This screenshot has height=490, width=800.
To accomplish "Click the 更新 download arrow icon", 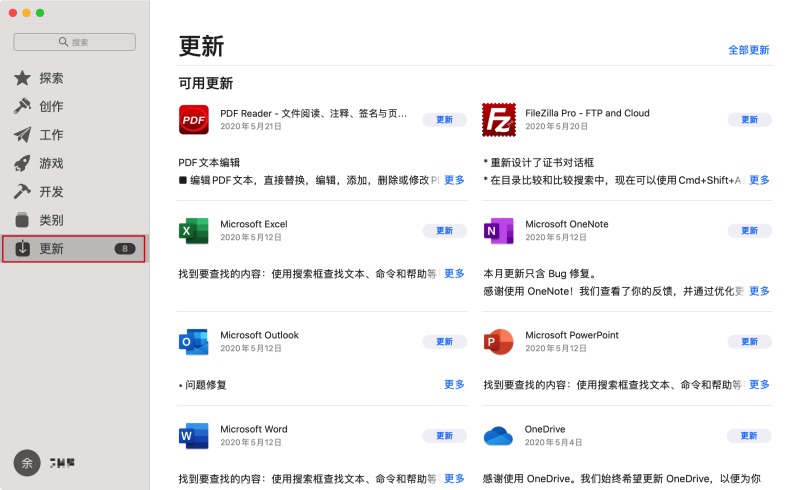I will 22,249.
